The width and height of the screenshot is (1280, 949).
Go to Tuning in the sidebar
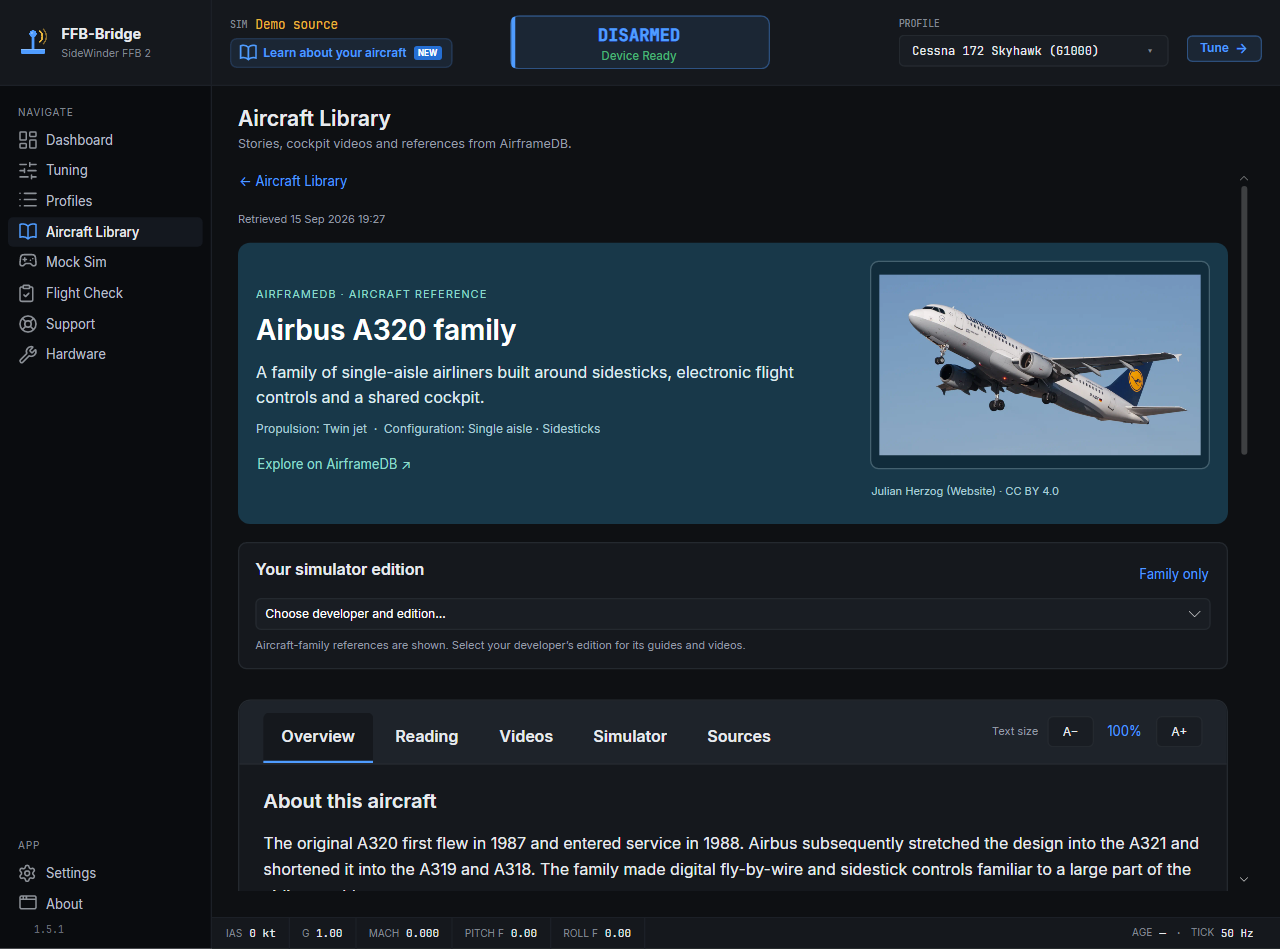105,170
